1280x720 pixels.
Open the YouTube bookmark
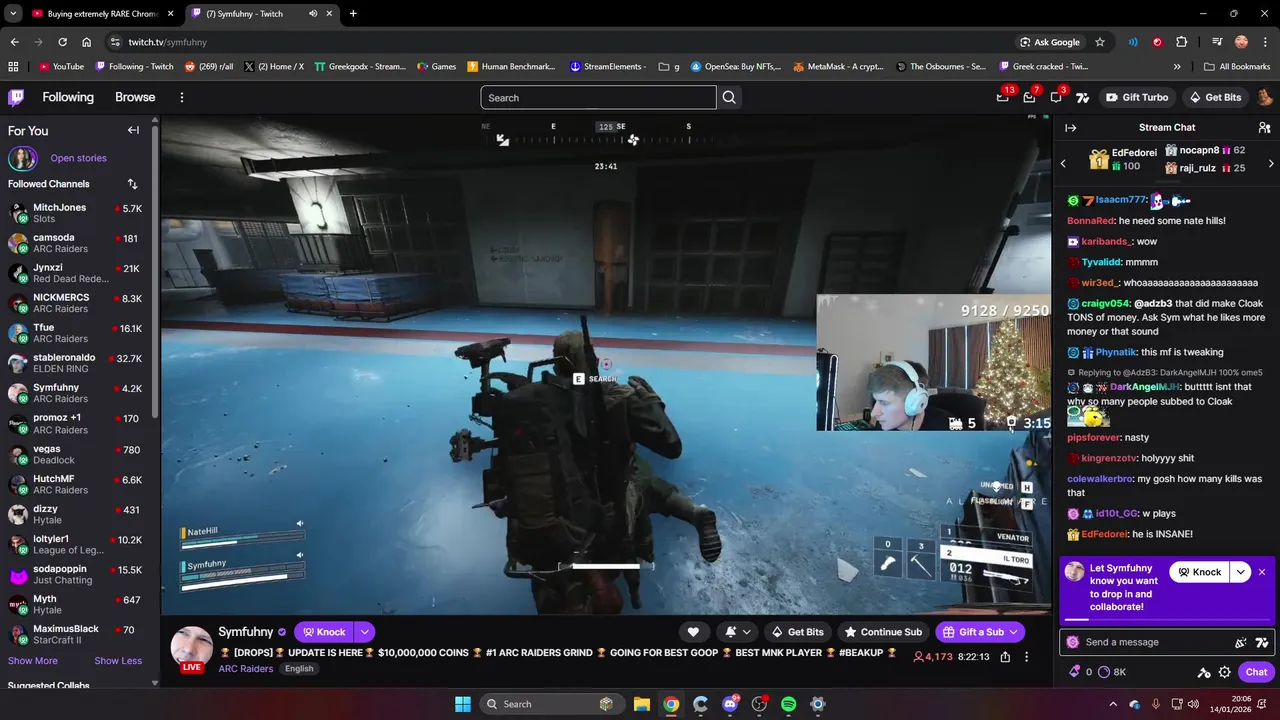click(x=61, y=67)
